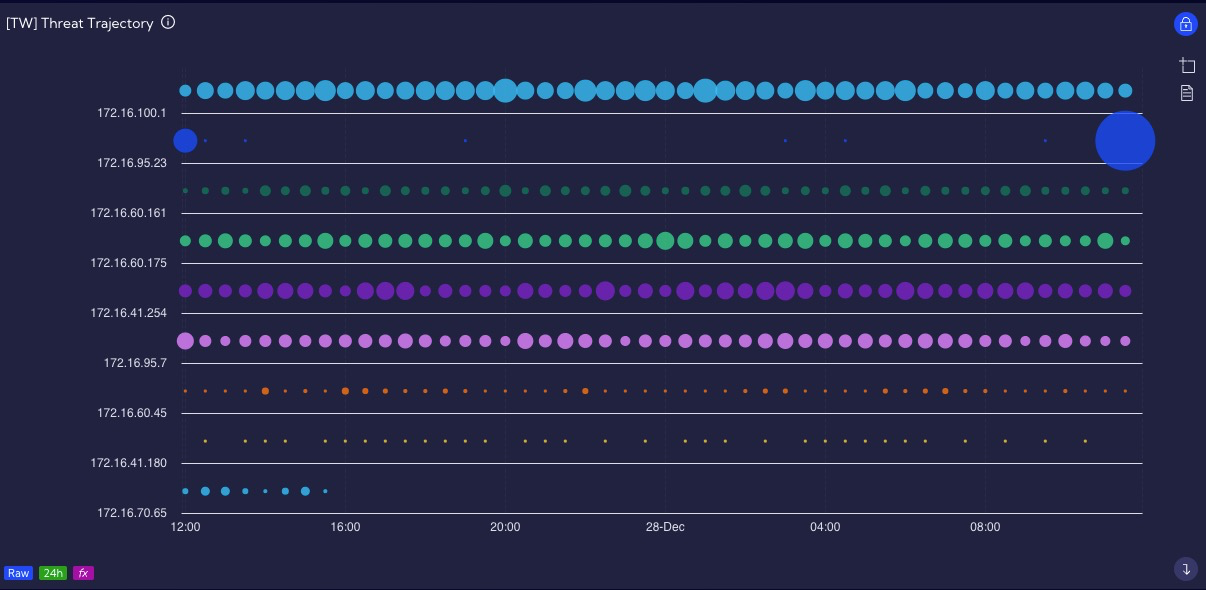Image resolution: width=1206 pixels, height=590 pixels.
Task: Click the 172.16.41.254 axis label
Action: tap(129, 313)
